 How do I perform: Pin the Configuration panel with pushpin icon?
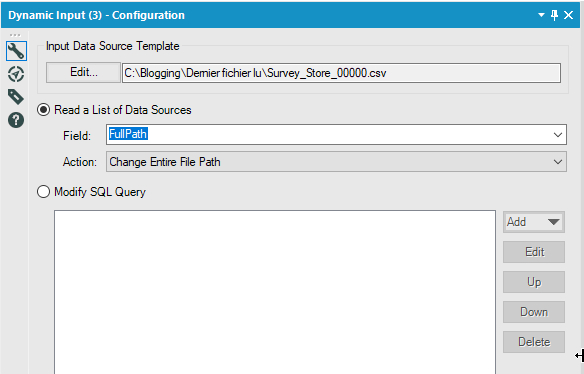[x=555, y=15]
